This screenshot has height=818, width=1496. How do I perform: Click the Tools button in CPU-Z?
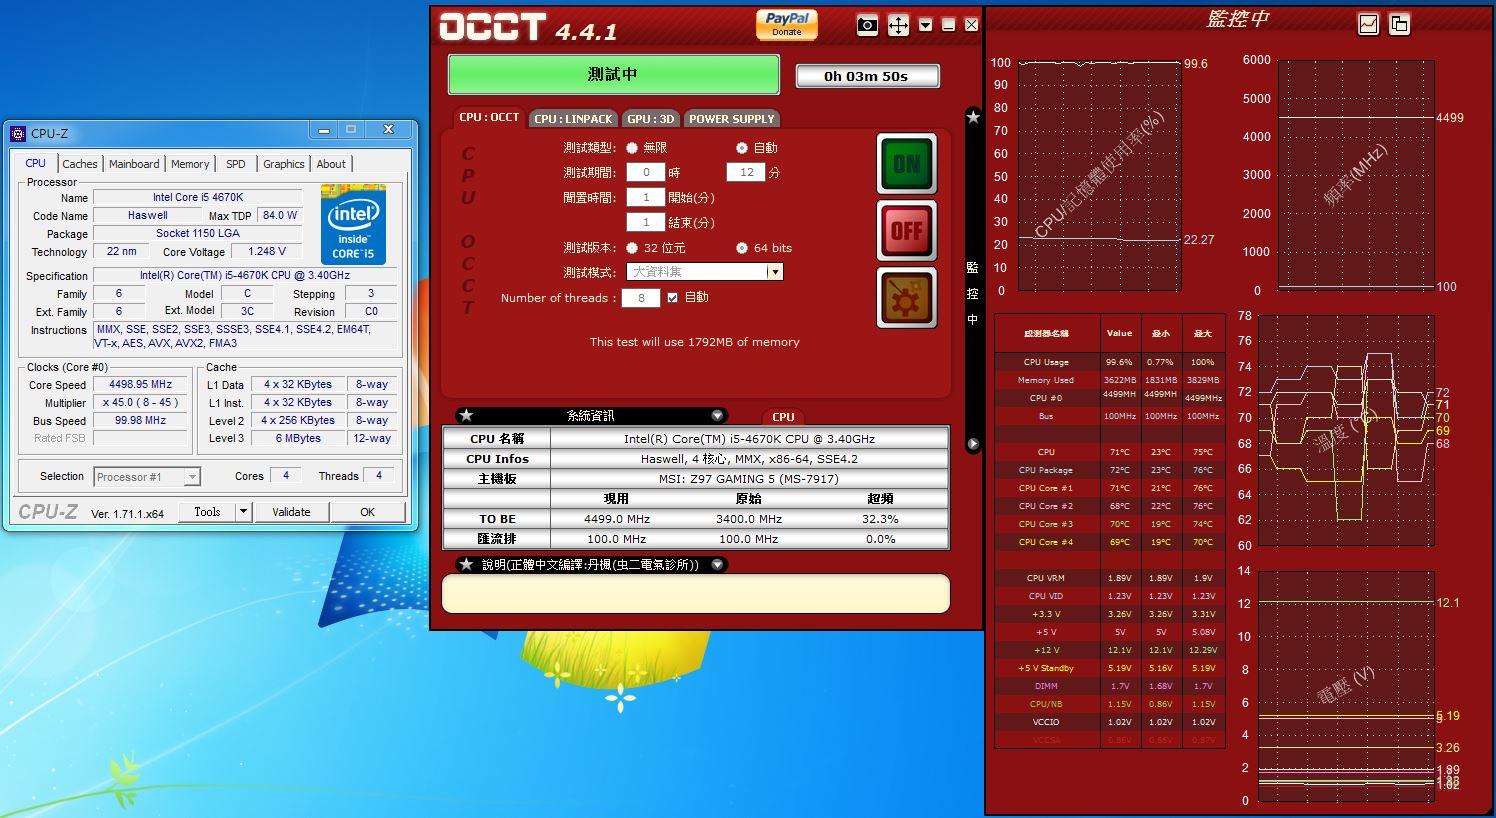point(207,512)
